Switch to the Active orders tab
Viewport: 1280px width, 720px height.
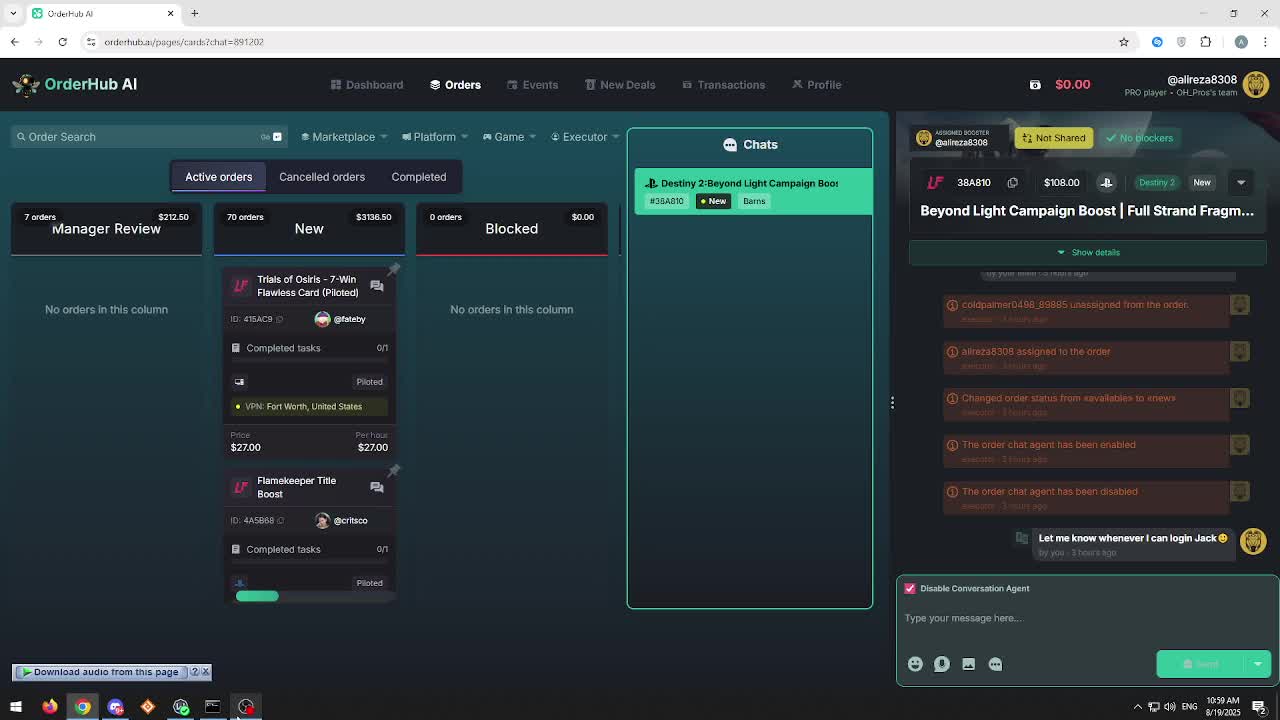[218, 177]
